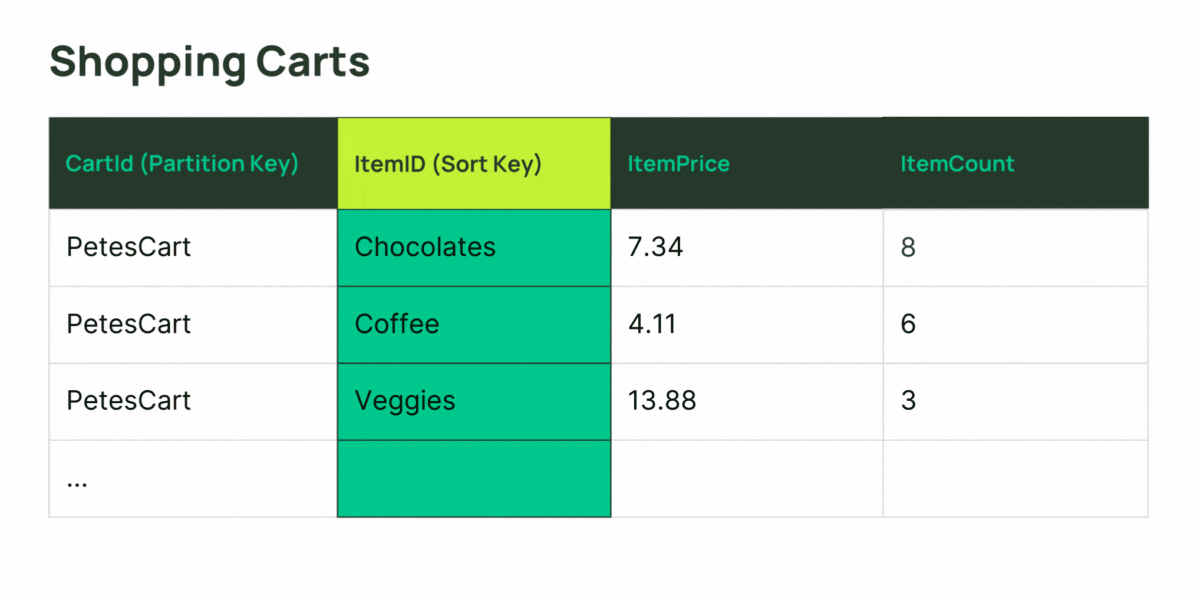Select the item count 8 cell
The image size is (1200, 600).
tap(1016, 248)
